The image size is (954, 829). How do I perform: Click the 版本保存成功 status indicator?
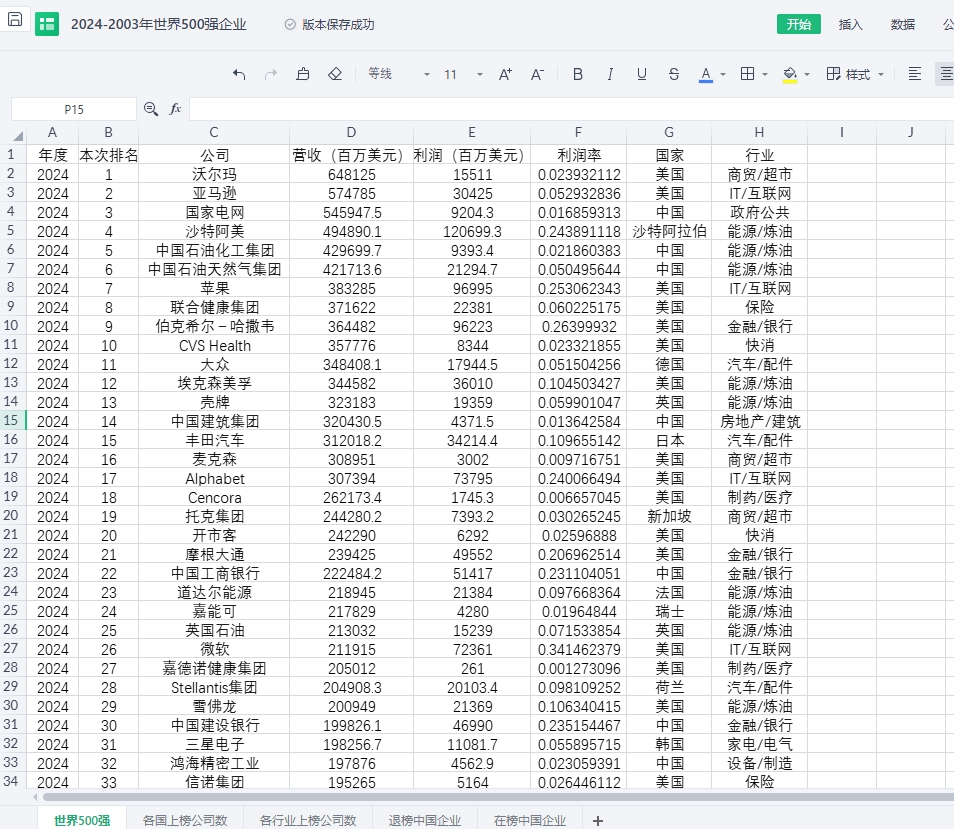click(330, 24)
